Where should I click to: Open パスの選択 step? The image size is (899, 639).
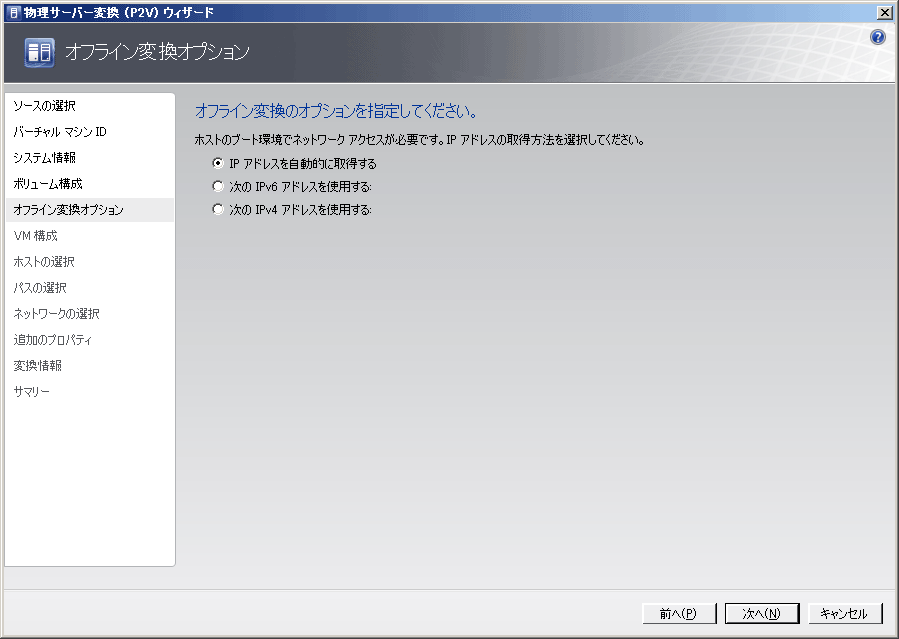(40, 288)
